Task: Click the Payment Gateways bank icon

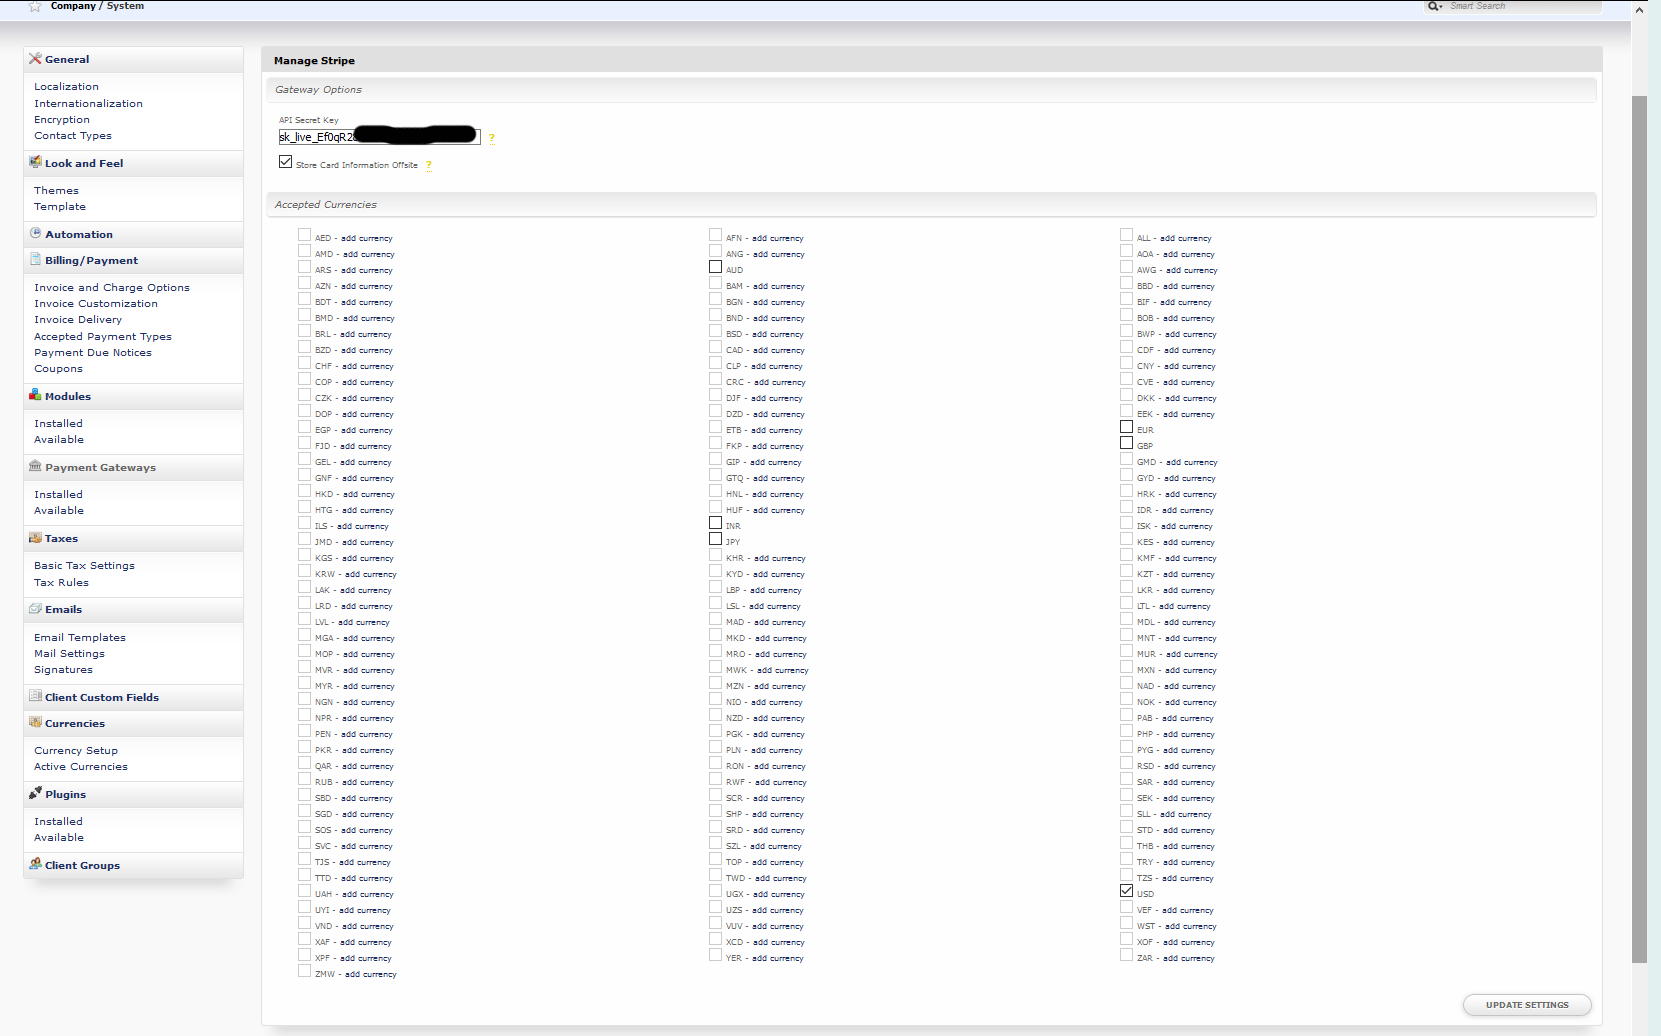Action: click(x=35, y=466)
